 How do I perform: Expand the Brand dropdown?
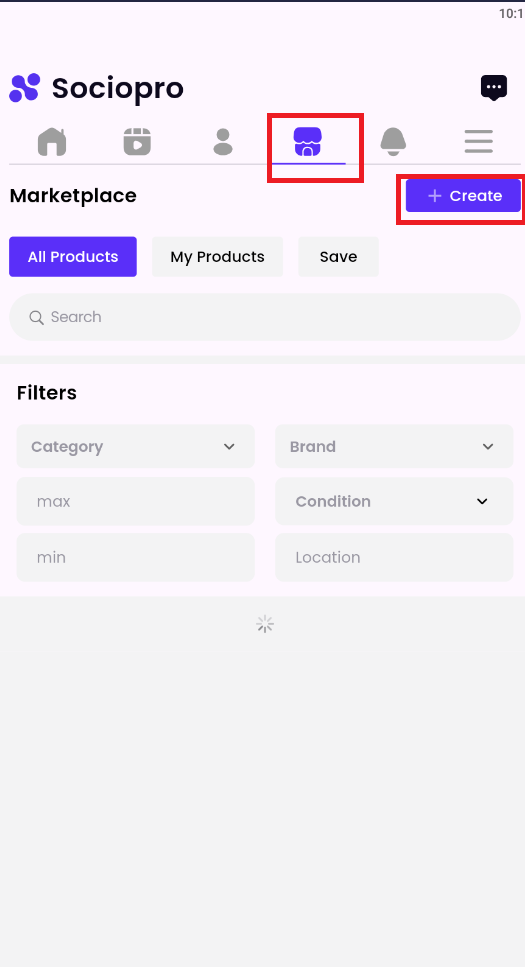coord(394,446)
